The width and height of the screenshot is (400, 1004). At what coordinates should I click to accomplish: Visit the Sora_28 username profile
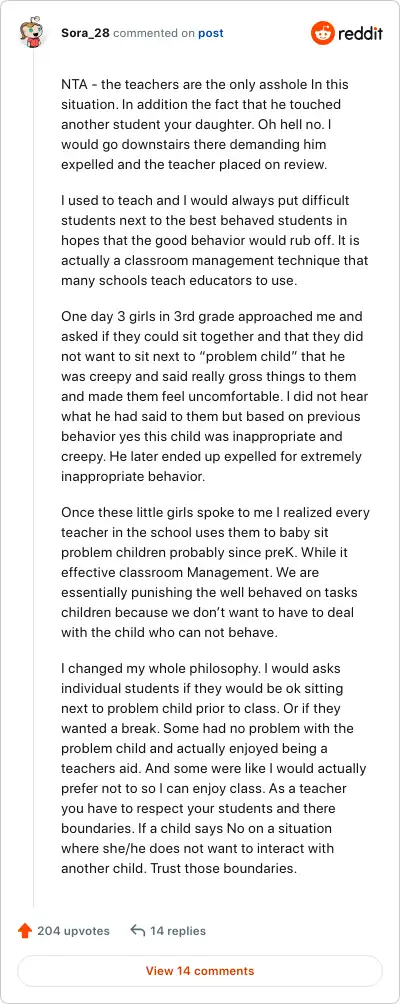pyautogui.click(x=85, y=33)
